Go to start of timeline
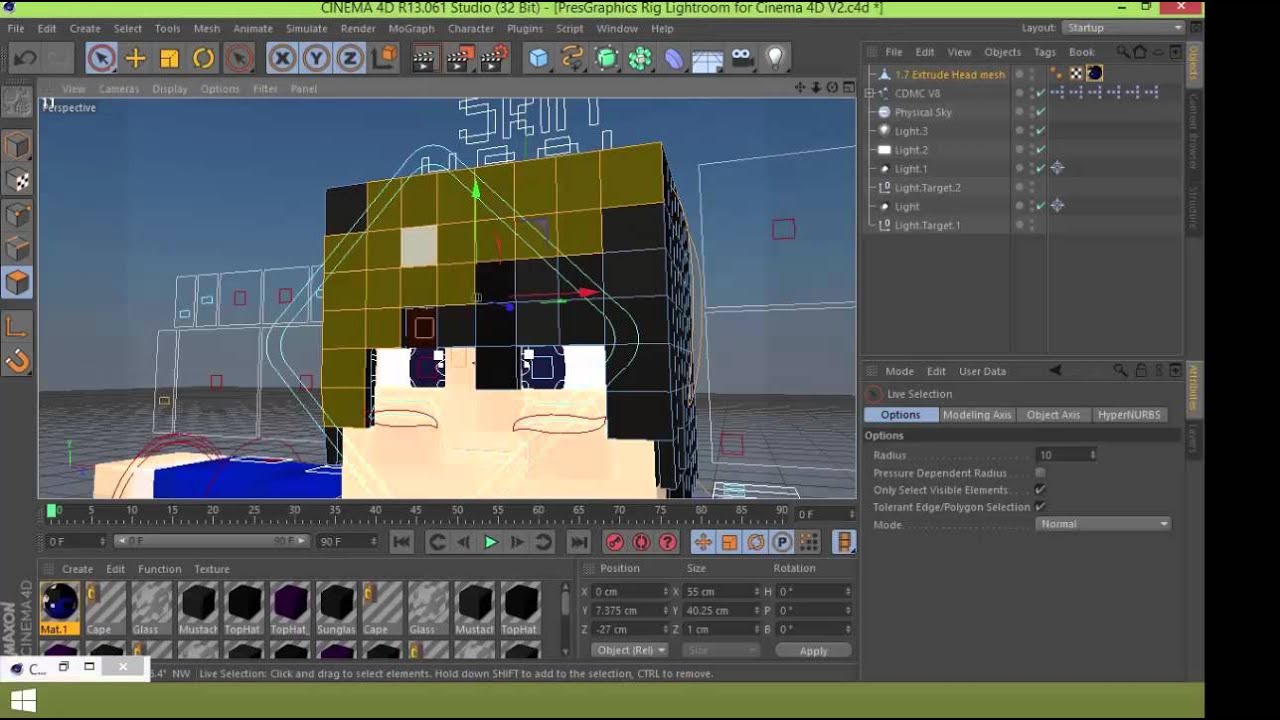Screen dimensions: 1280x720 [401, 542]
